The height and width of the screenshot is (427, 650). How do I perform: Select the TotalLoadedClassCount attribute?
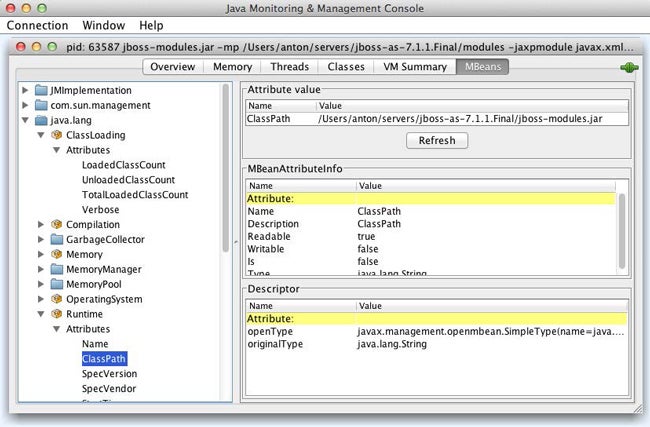coord(135,195)
